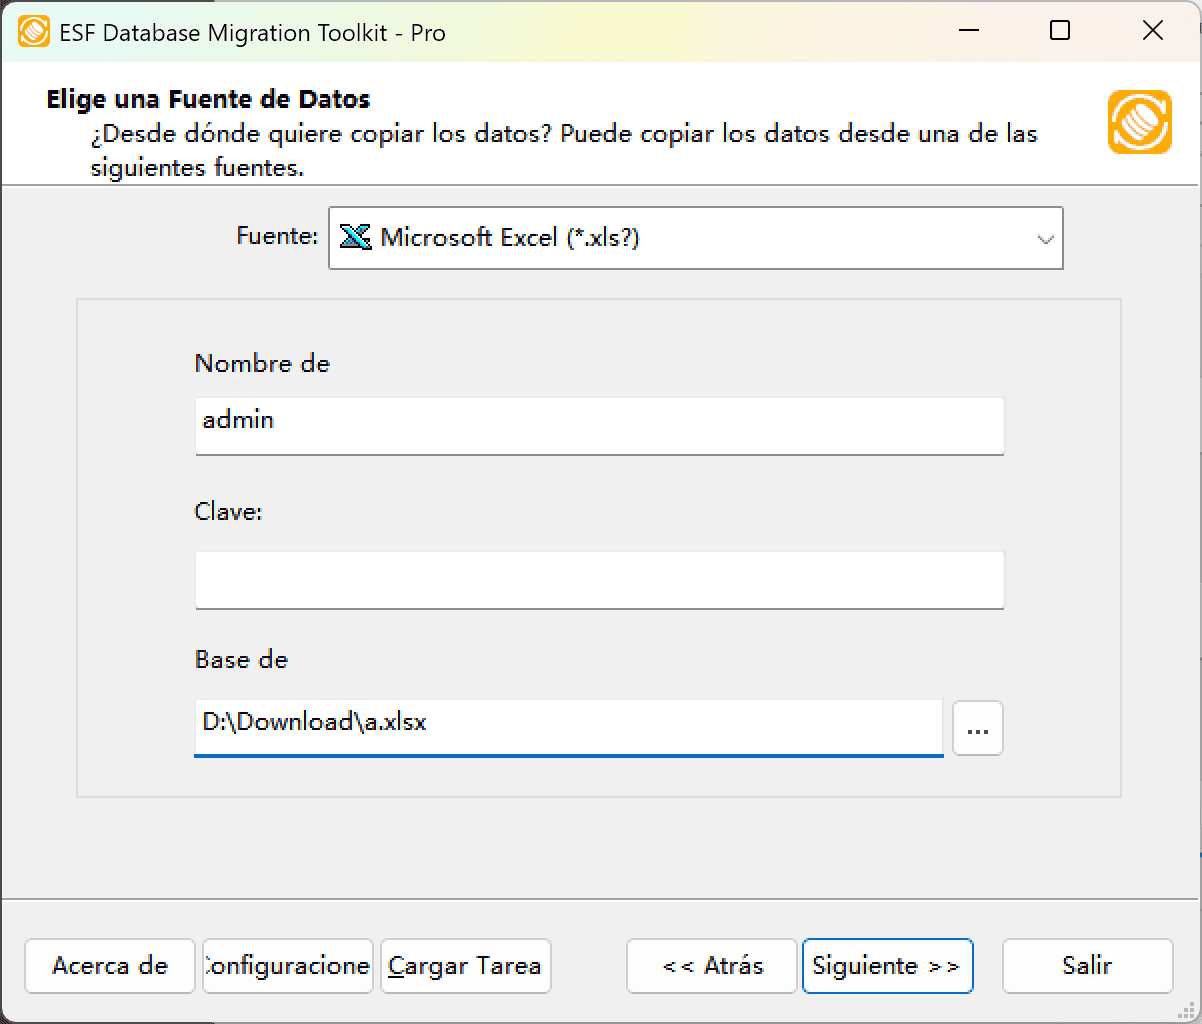Select the admin username input field
This screenshot has width=1202, height=1024.
599,425
